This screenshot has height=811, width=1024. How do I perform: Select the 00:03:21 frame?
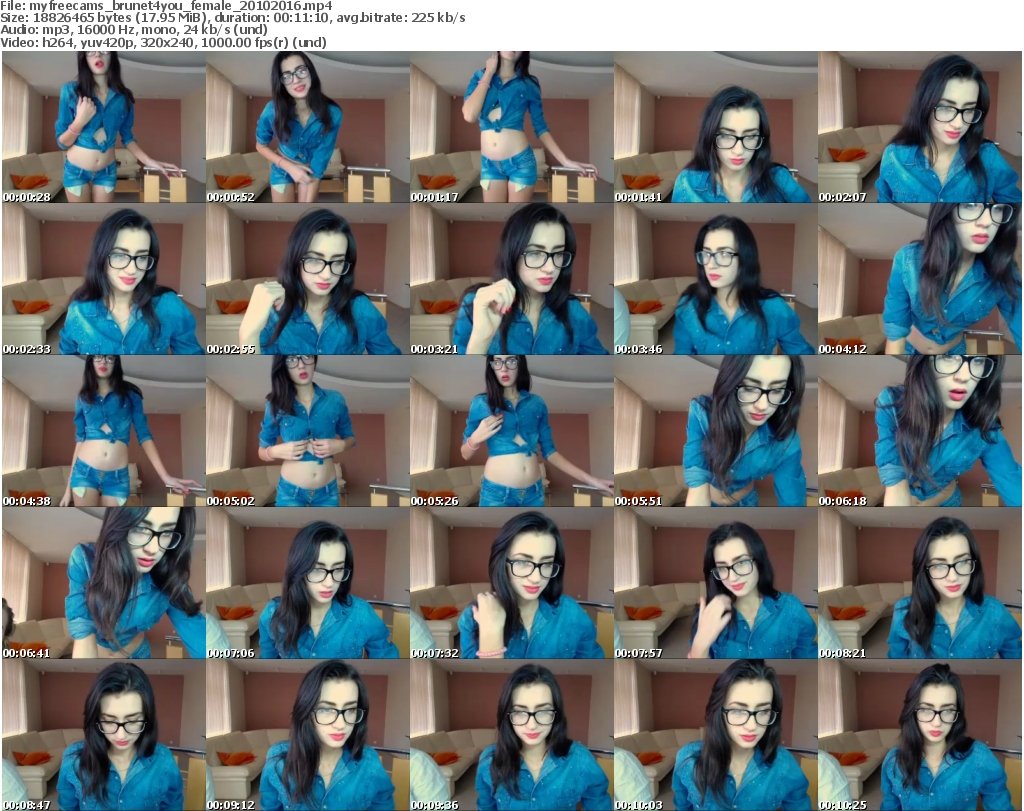point(511,279)
